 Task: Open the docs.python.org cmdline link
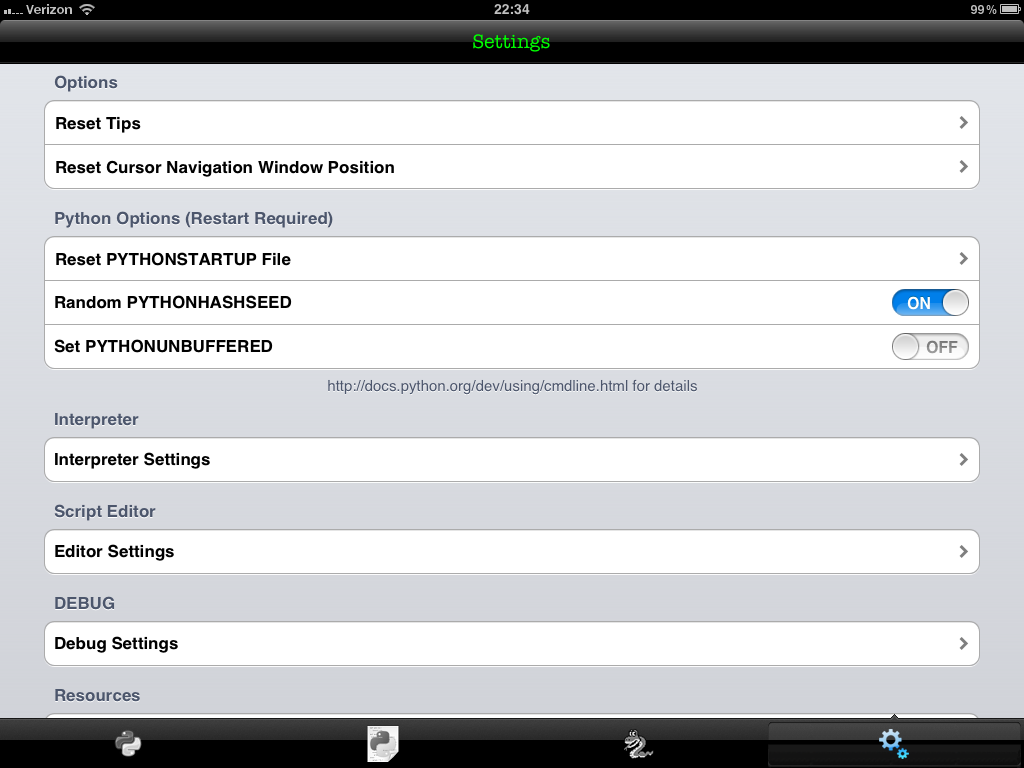tap(477, 386)
